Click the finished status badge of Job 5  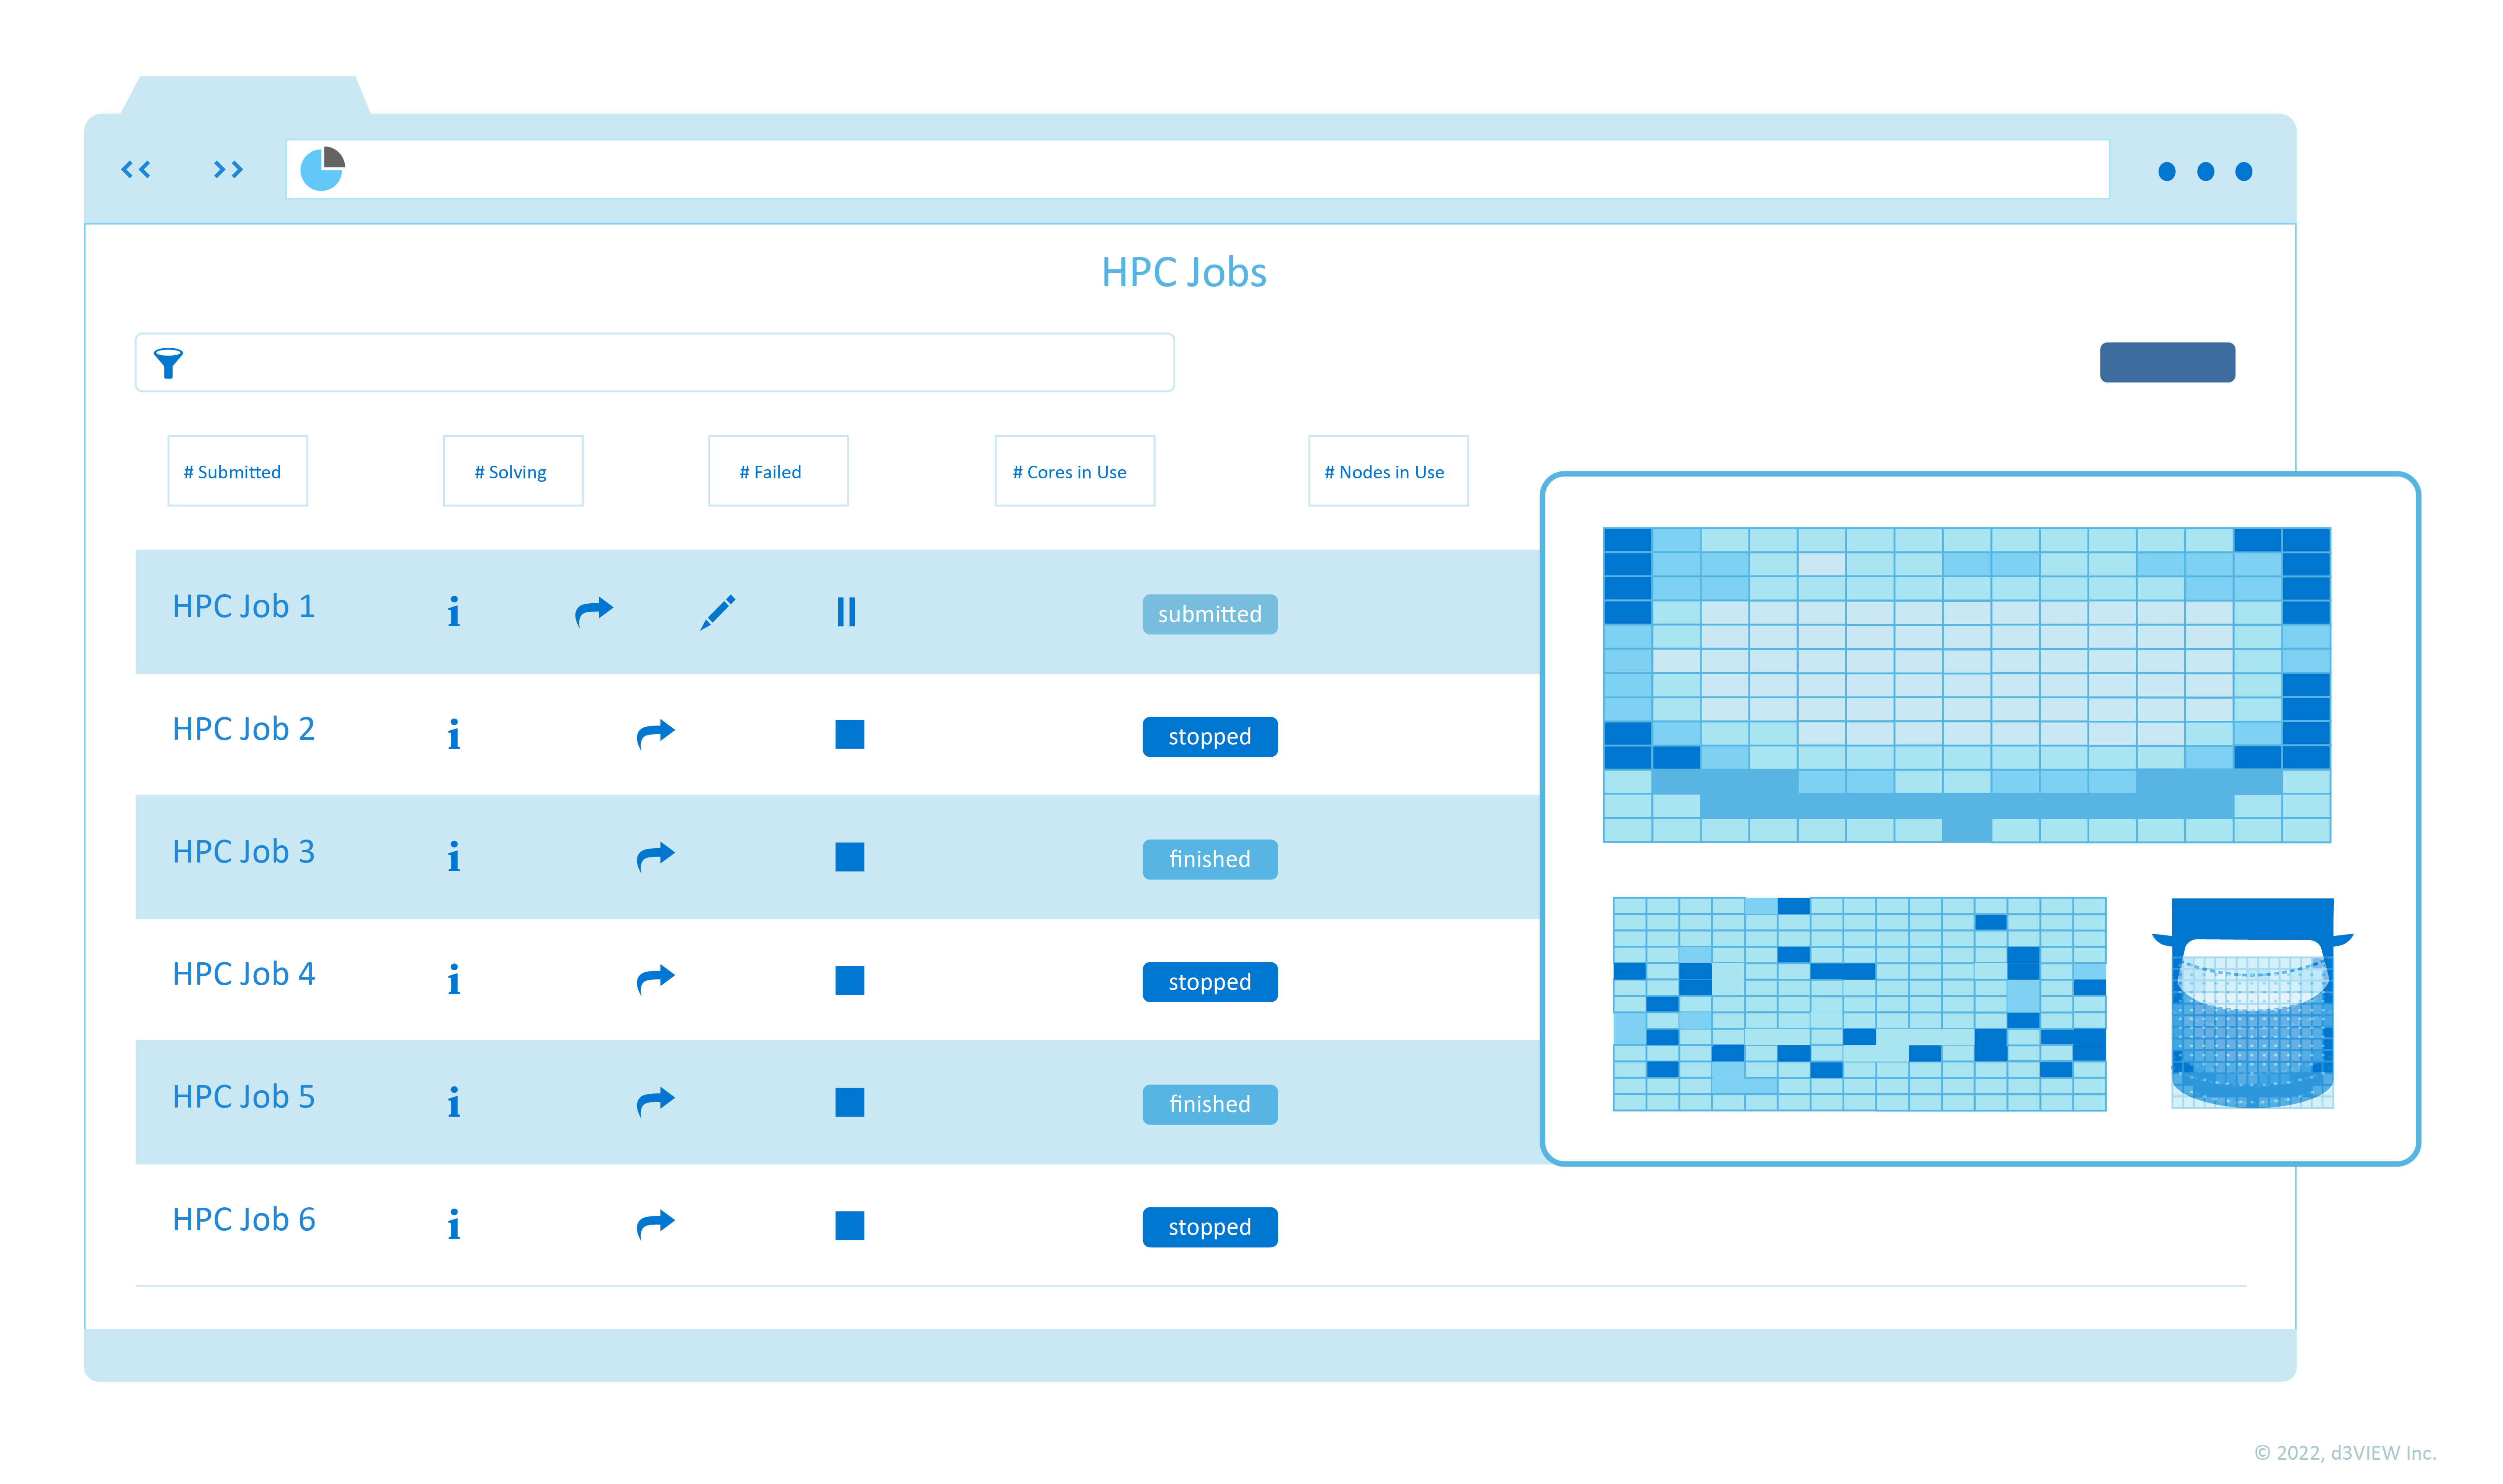point(1210,1104)
